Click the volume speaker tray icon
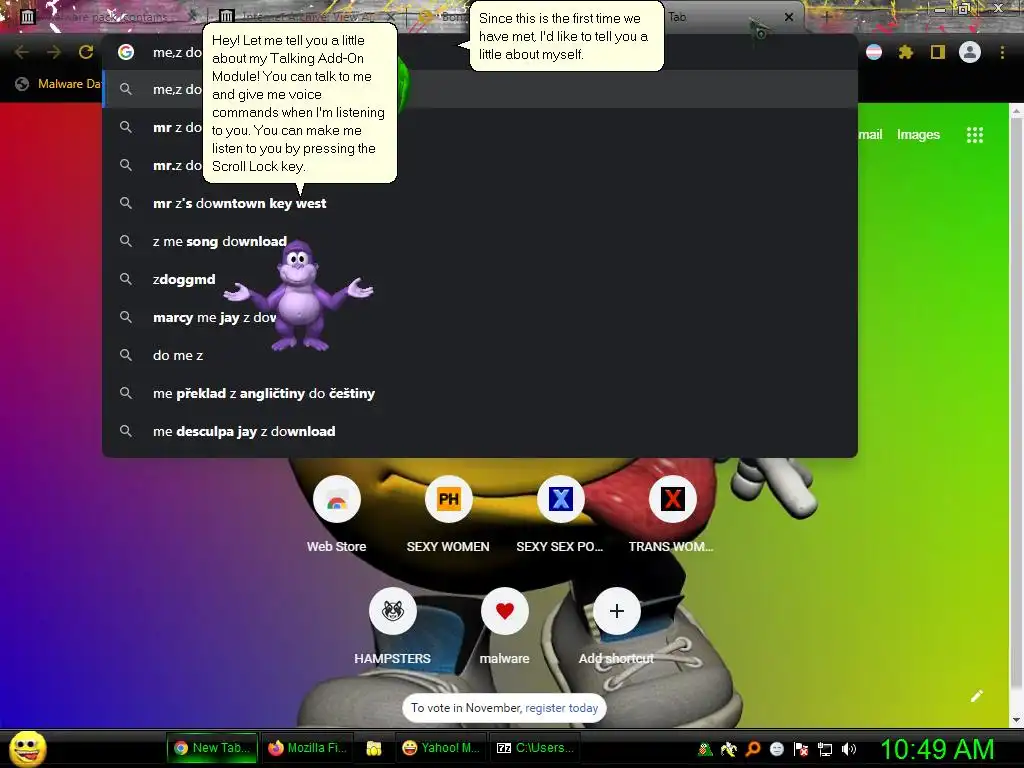Viewport: 1024px width, 768px height. click(849, 749)
